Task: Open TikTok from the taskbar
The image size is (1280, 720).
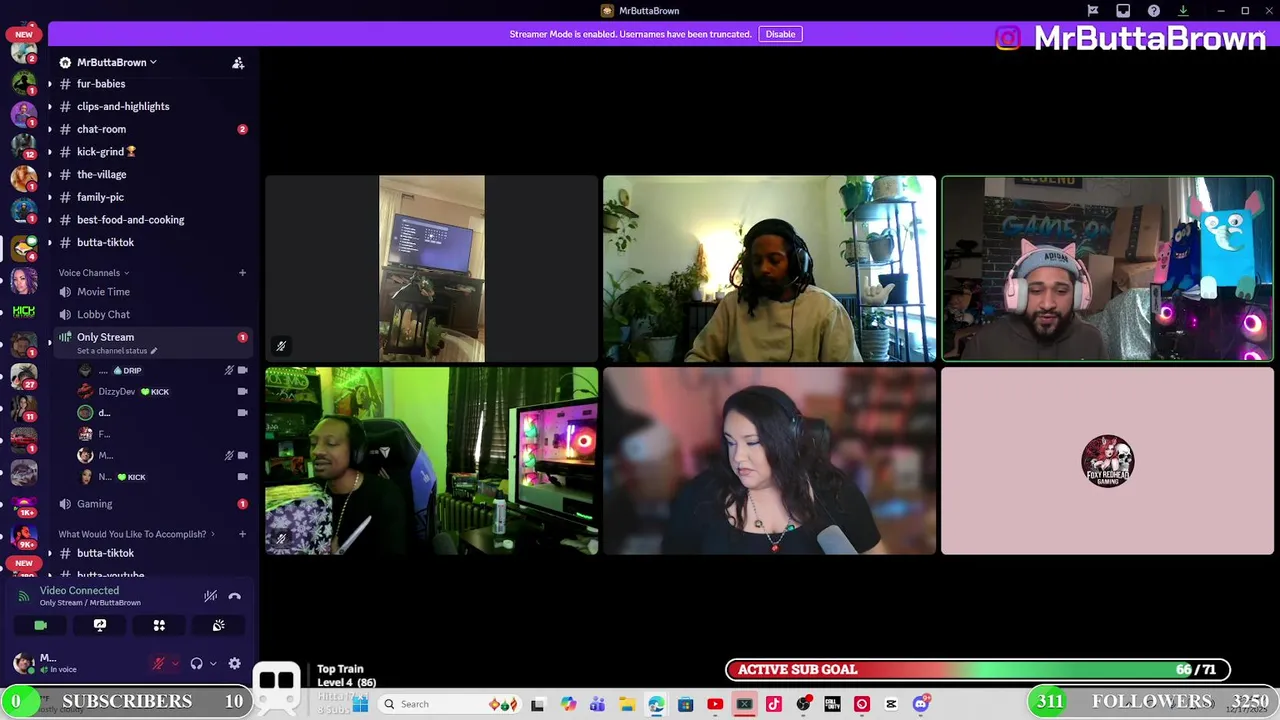Action: tap(773, 704)
